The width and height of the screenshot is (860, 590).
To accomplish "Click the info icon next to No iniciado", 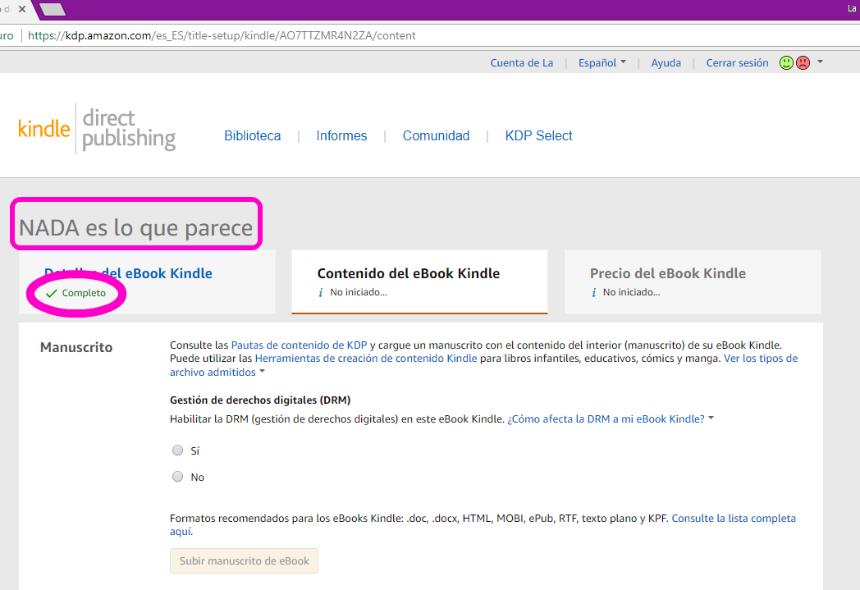I will tap(323, 290).
